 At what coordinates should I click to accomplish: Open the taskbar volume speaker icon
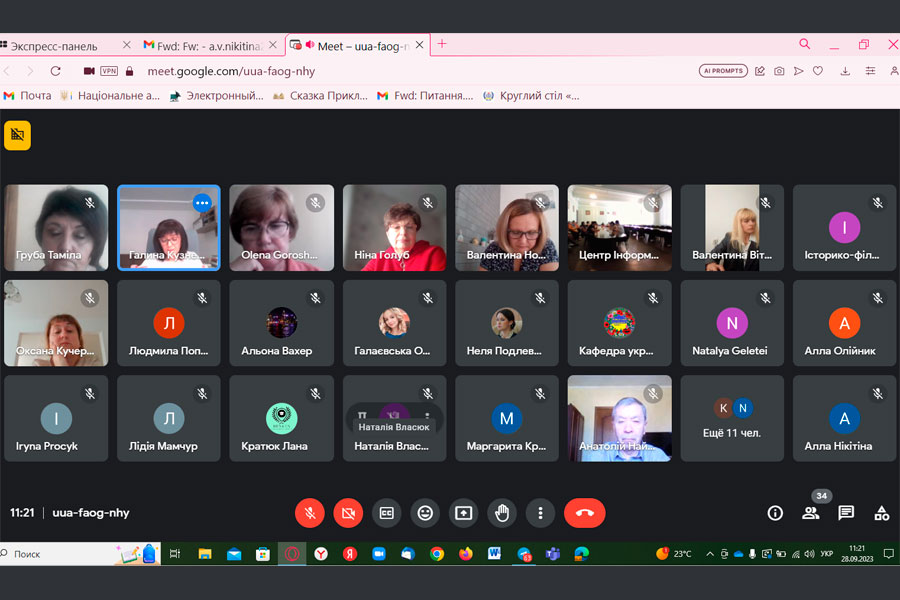pos(810,554)
